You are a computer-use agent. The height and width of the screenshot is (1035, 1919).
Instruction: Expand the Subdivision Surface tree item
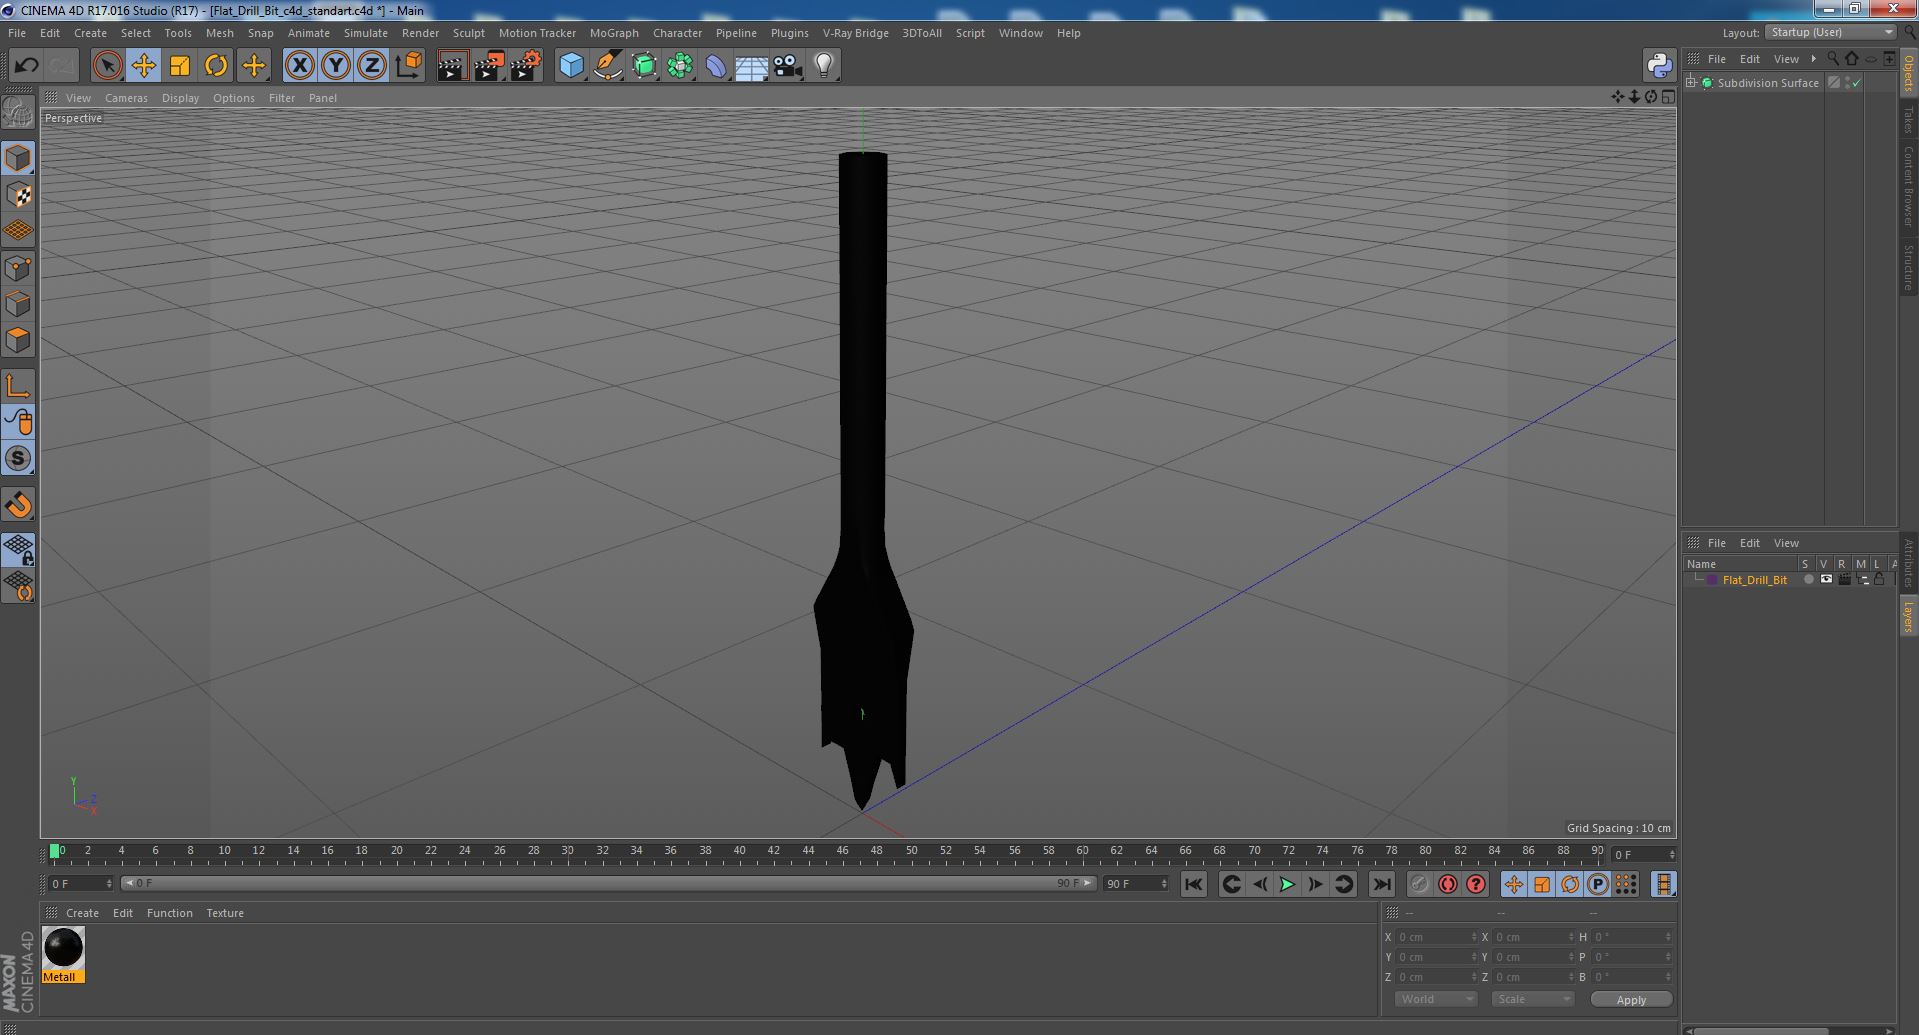coord(1690,83)
